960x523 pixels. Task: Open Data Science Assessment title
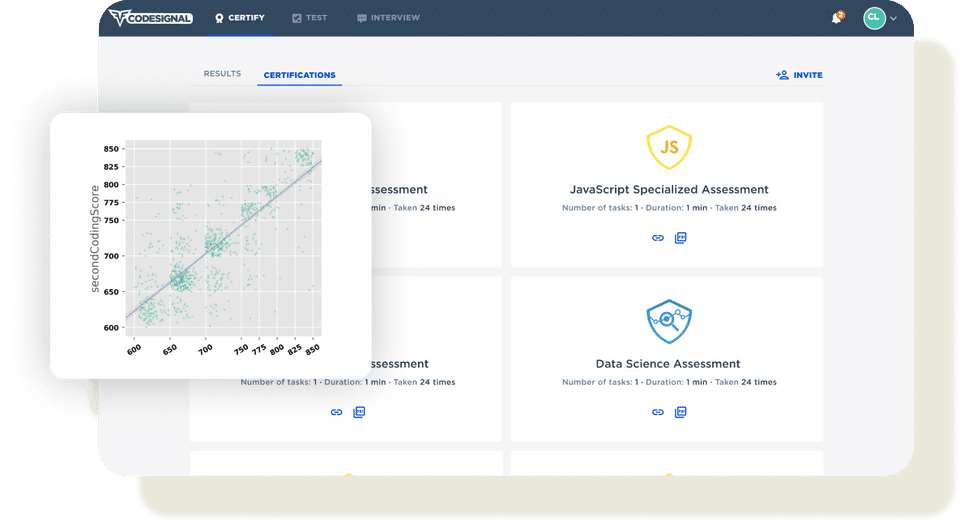tap(668, 364)
